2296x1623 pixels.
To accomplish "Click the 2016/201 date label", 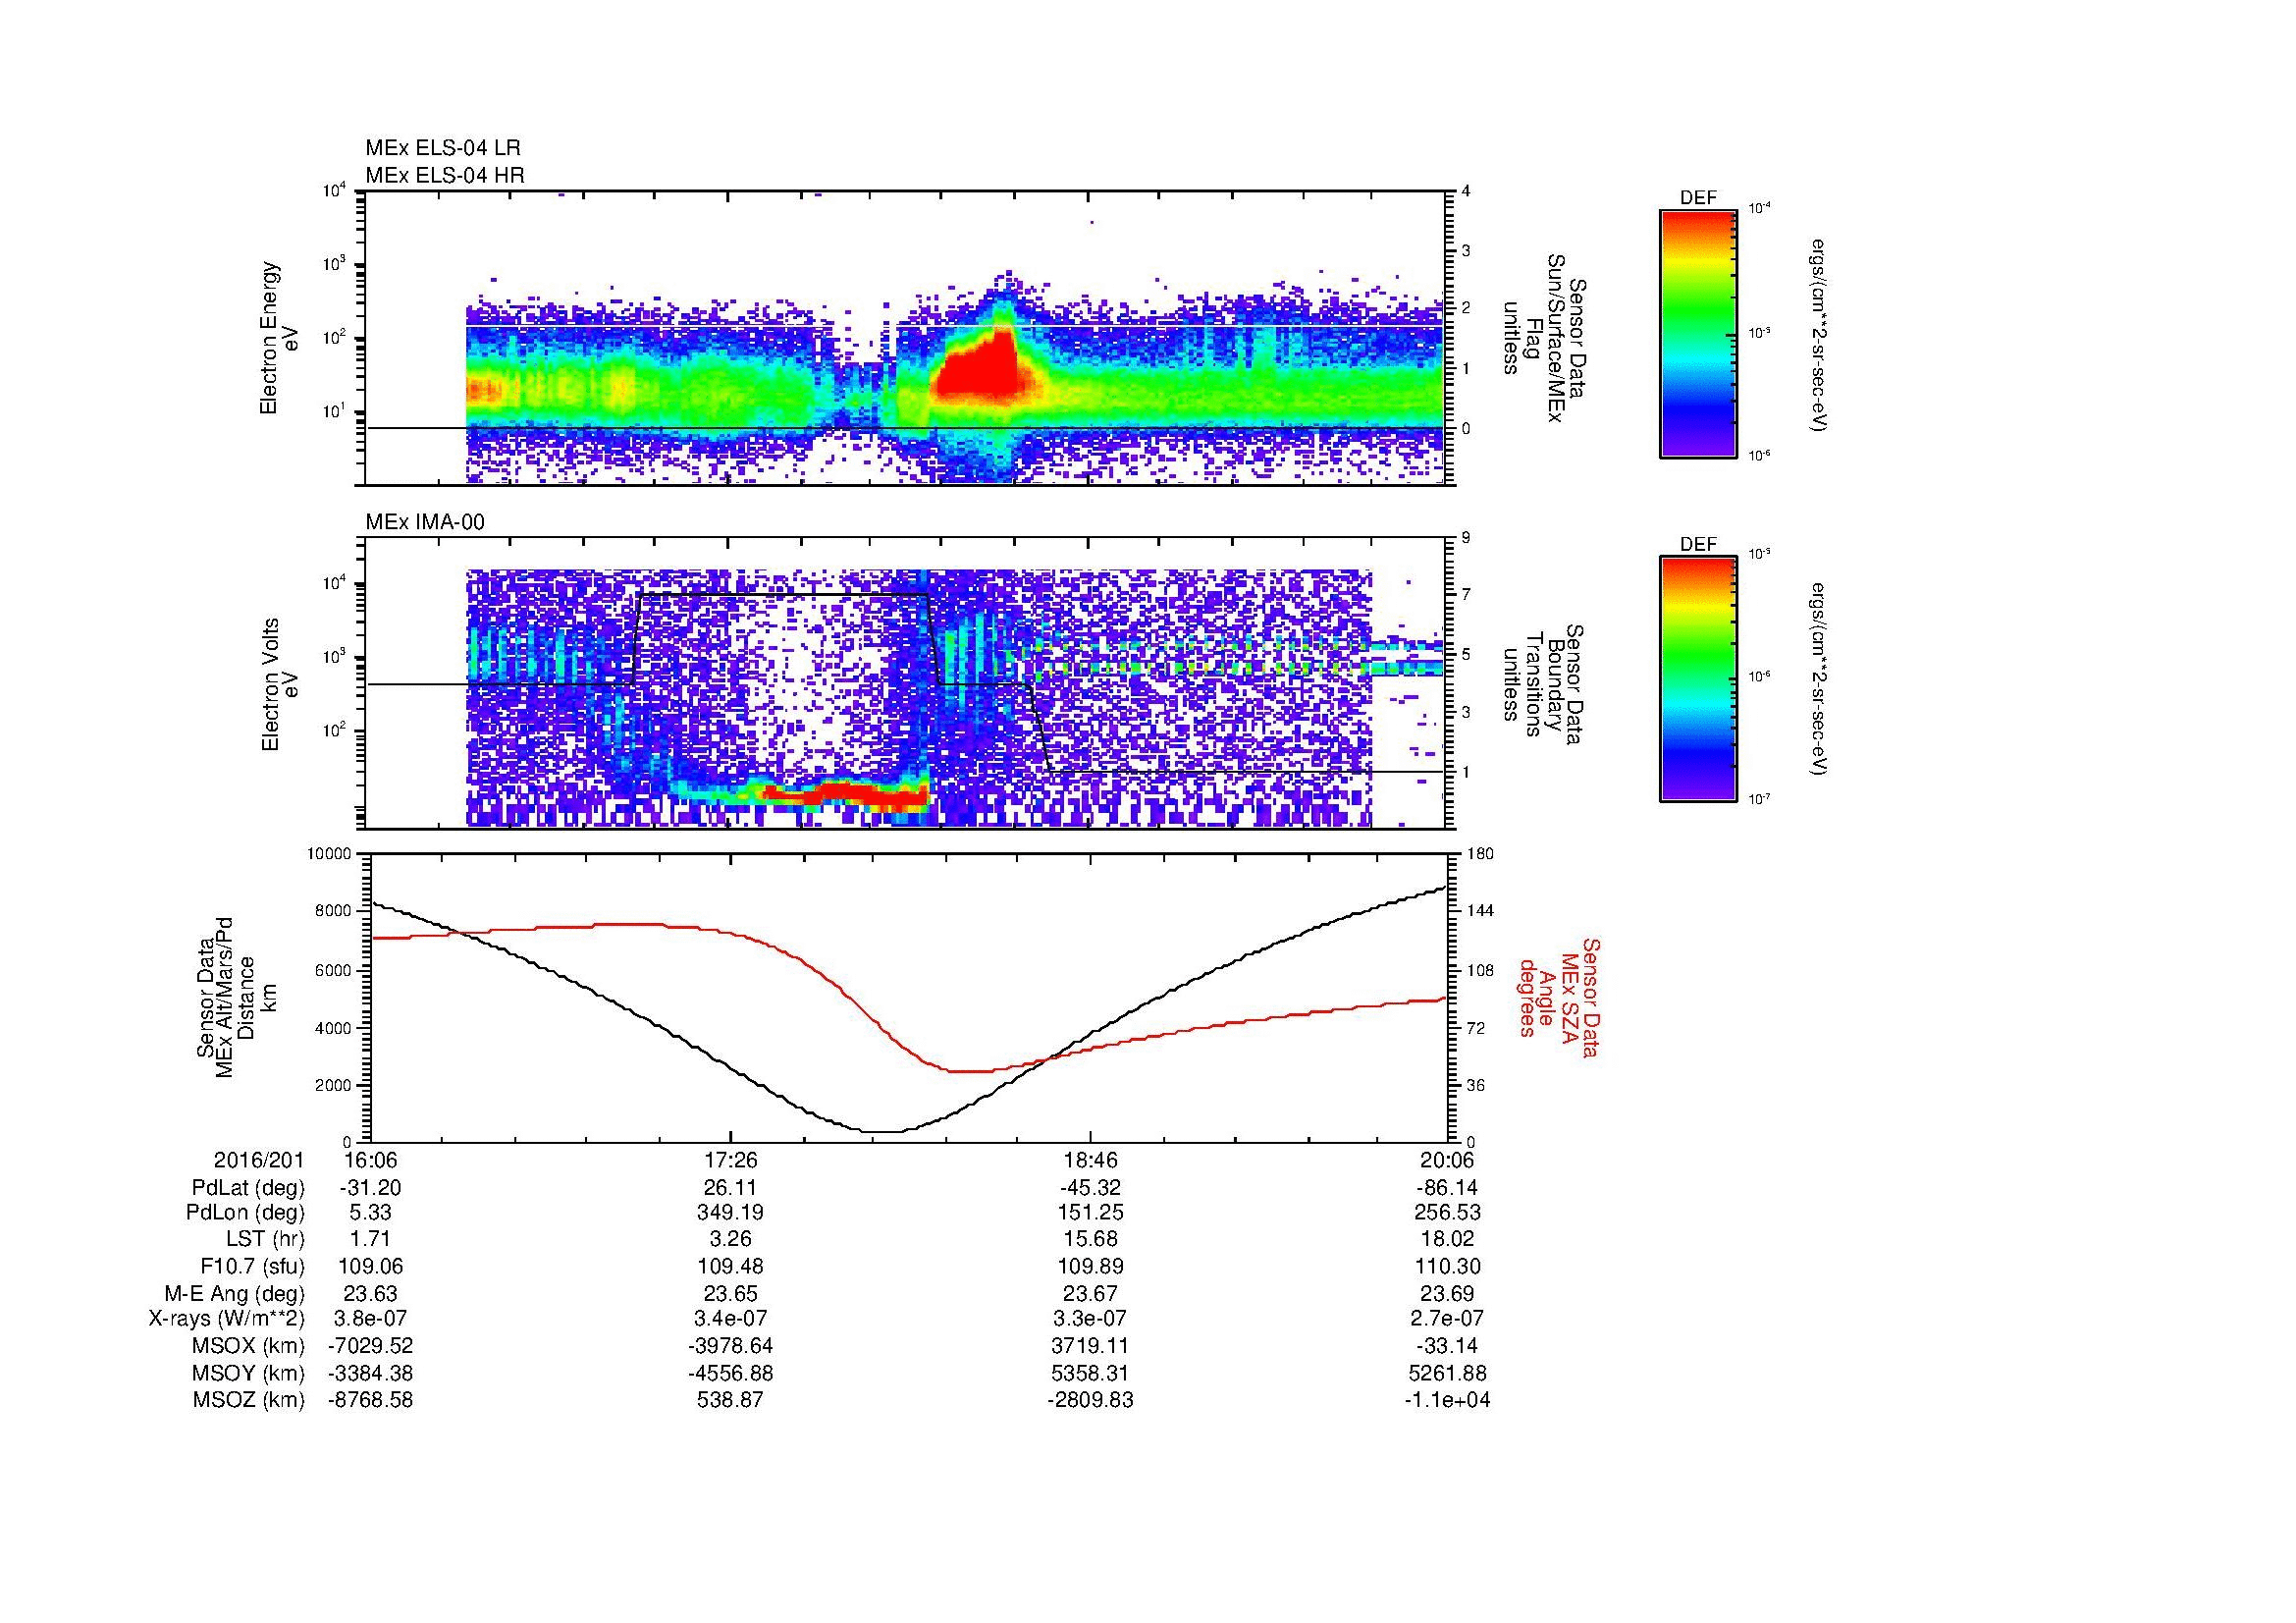I will 259,1161.
